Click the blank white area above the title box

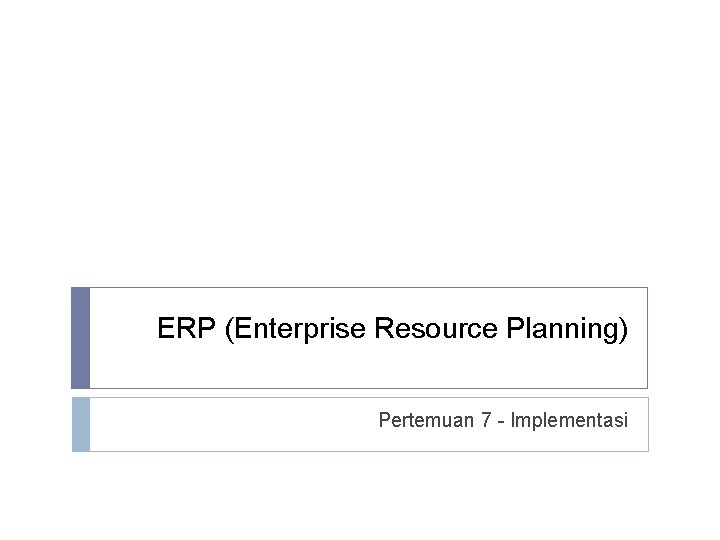(360, 150)
